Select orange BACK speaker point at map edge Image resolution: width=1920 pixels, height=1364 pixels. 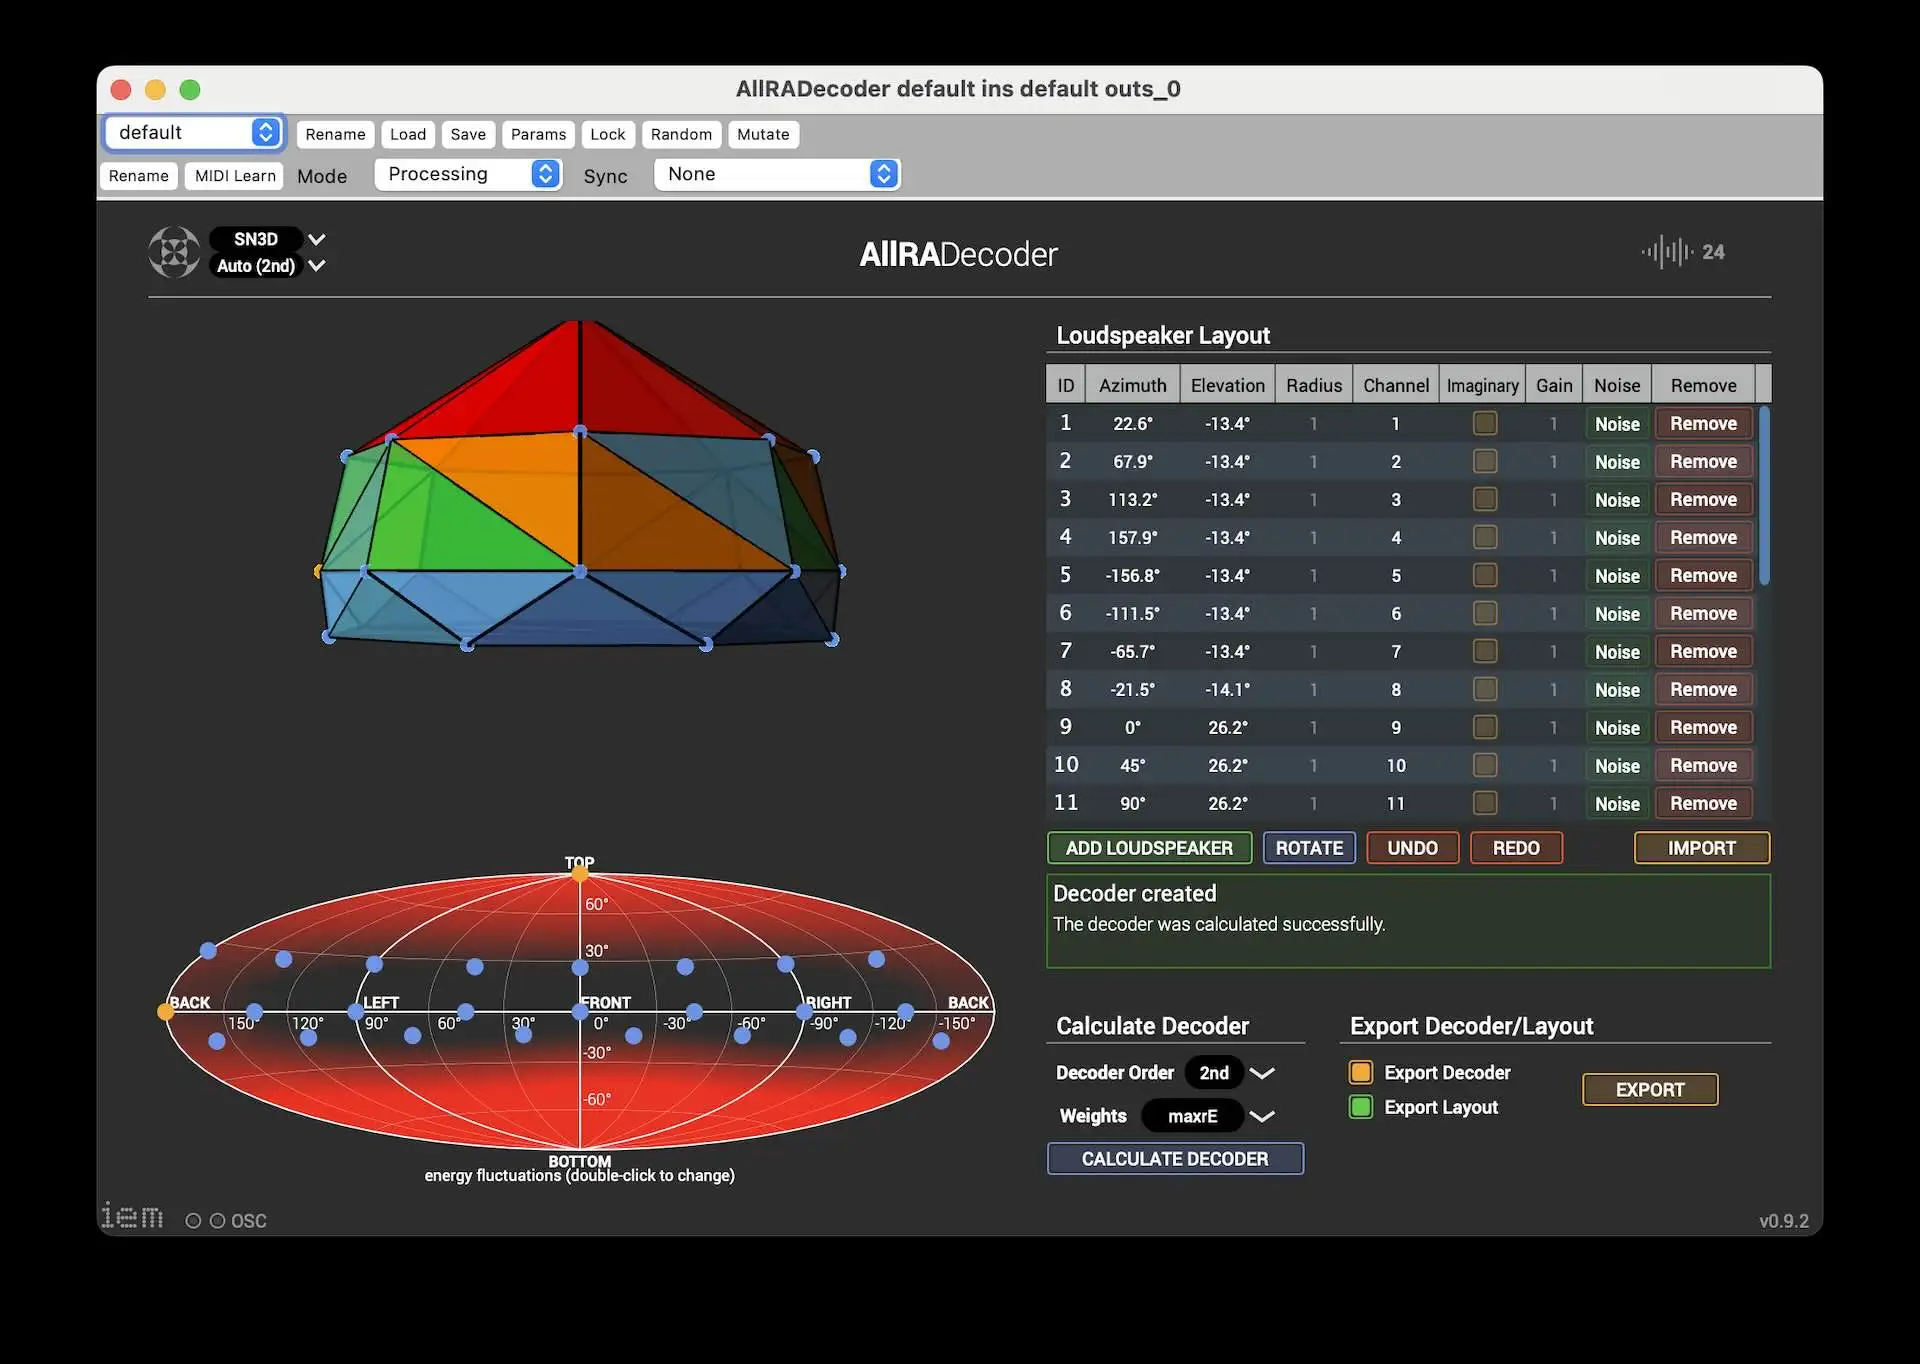pos(166,1012)
